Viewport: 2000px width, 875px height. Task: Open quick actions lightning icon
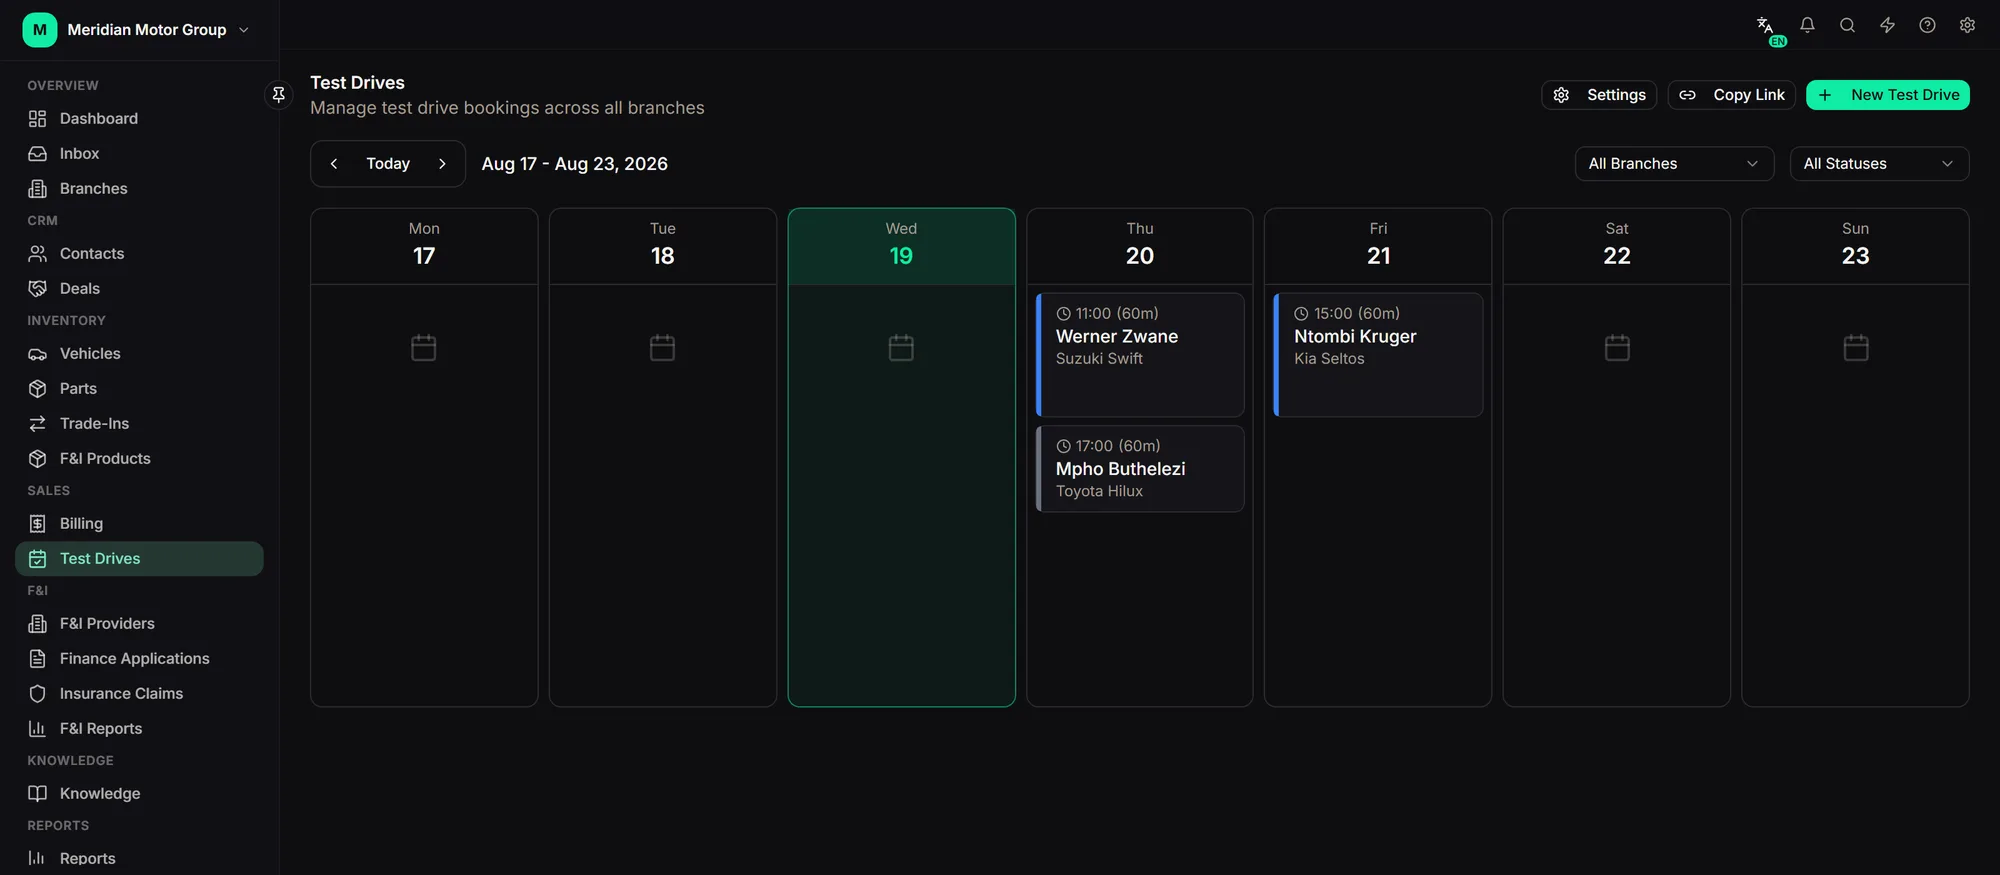1887,26
